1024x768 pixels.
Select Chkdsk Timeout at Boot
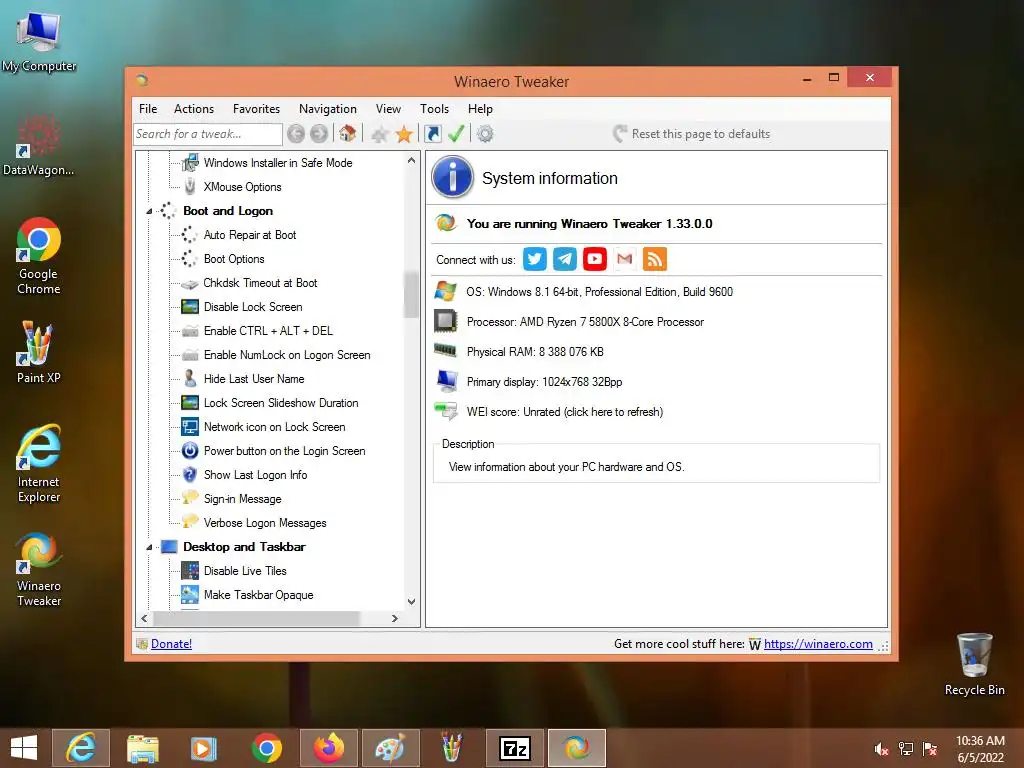pyautogui.click(x=260, y=283)
